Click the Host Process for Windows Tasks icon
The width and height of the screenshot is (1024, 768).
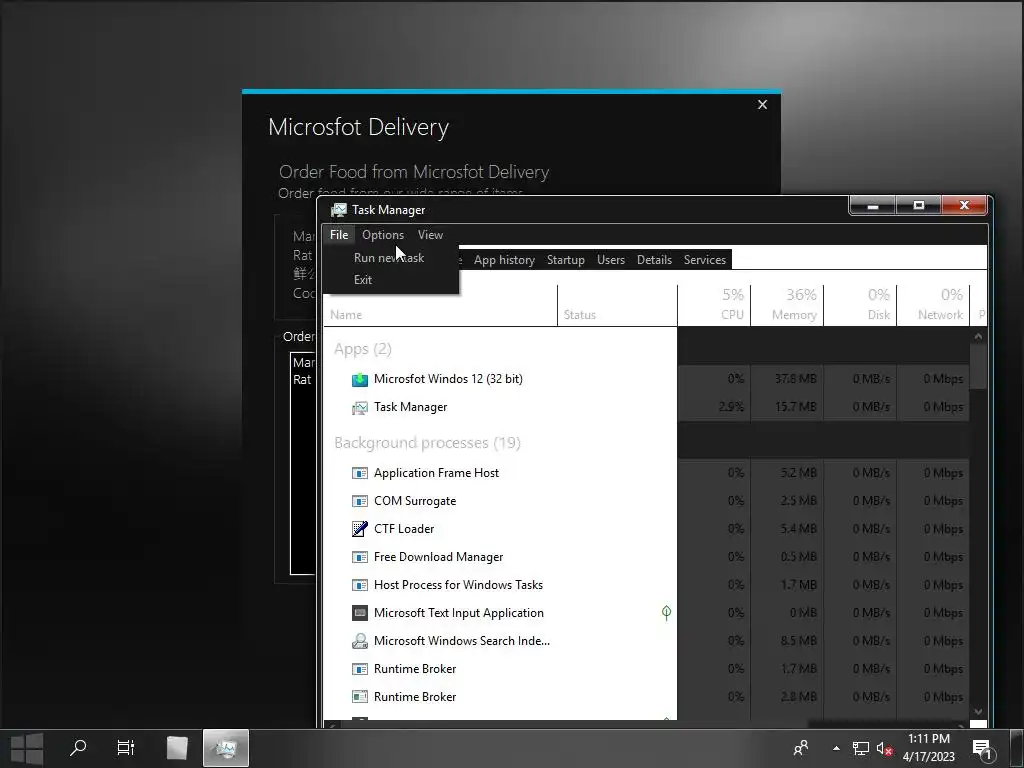tap(360, 585)
